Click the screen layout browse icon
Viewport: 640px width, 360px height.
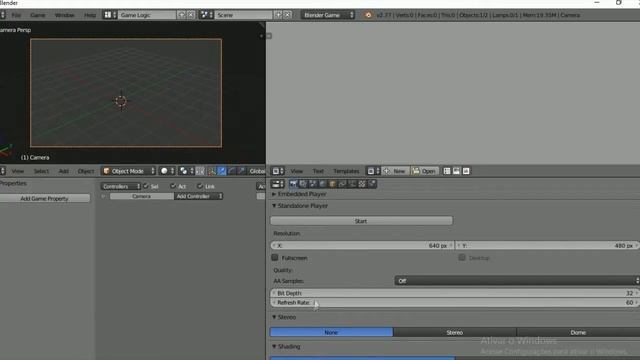(x=109, y=15)
